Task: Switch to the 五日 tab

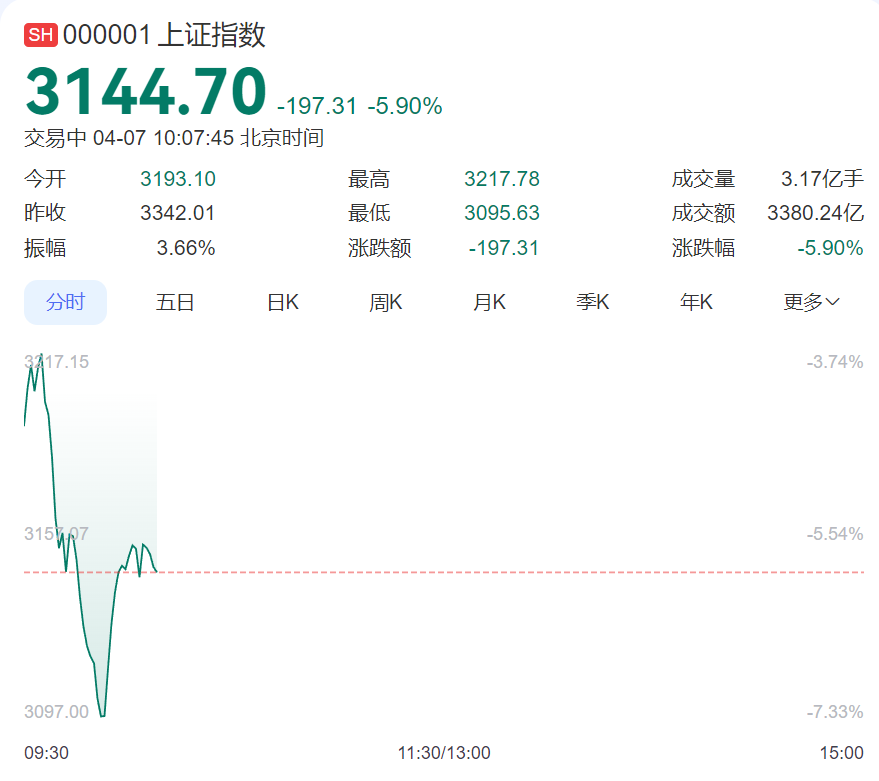Action: 175,302
